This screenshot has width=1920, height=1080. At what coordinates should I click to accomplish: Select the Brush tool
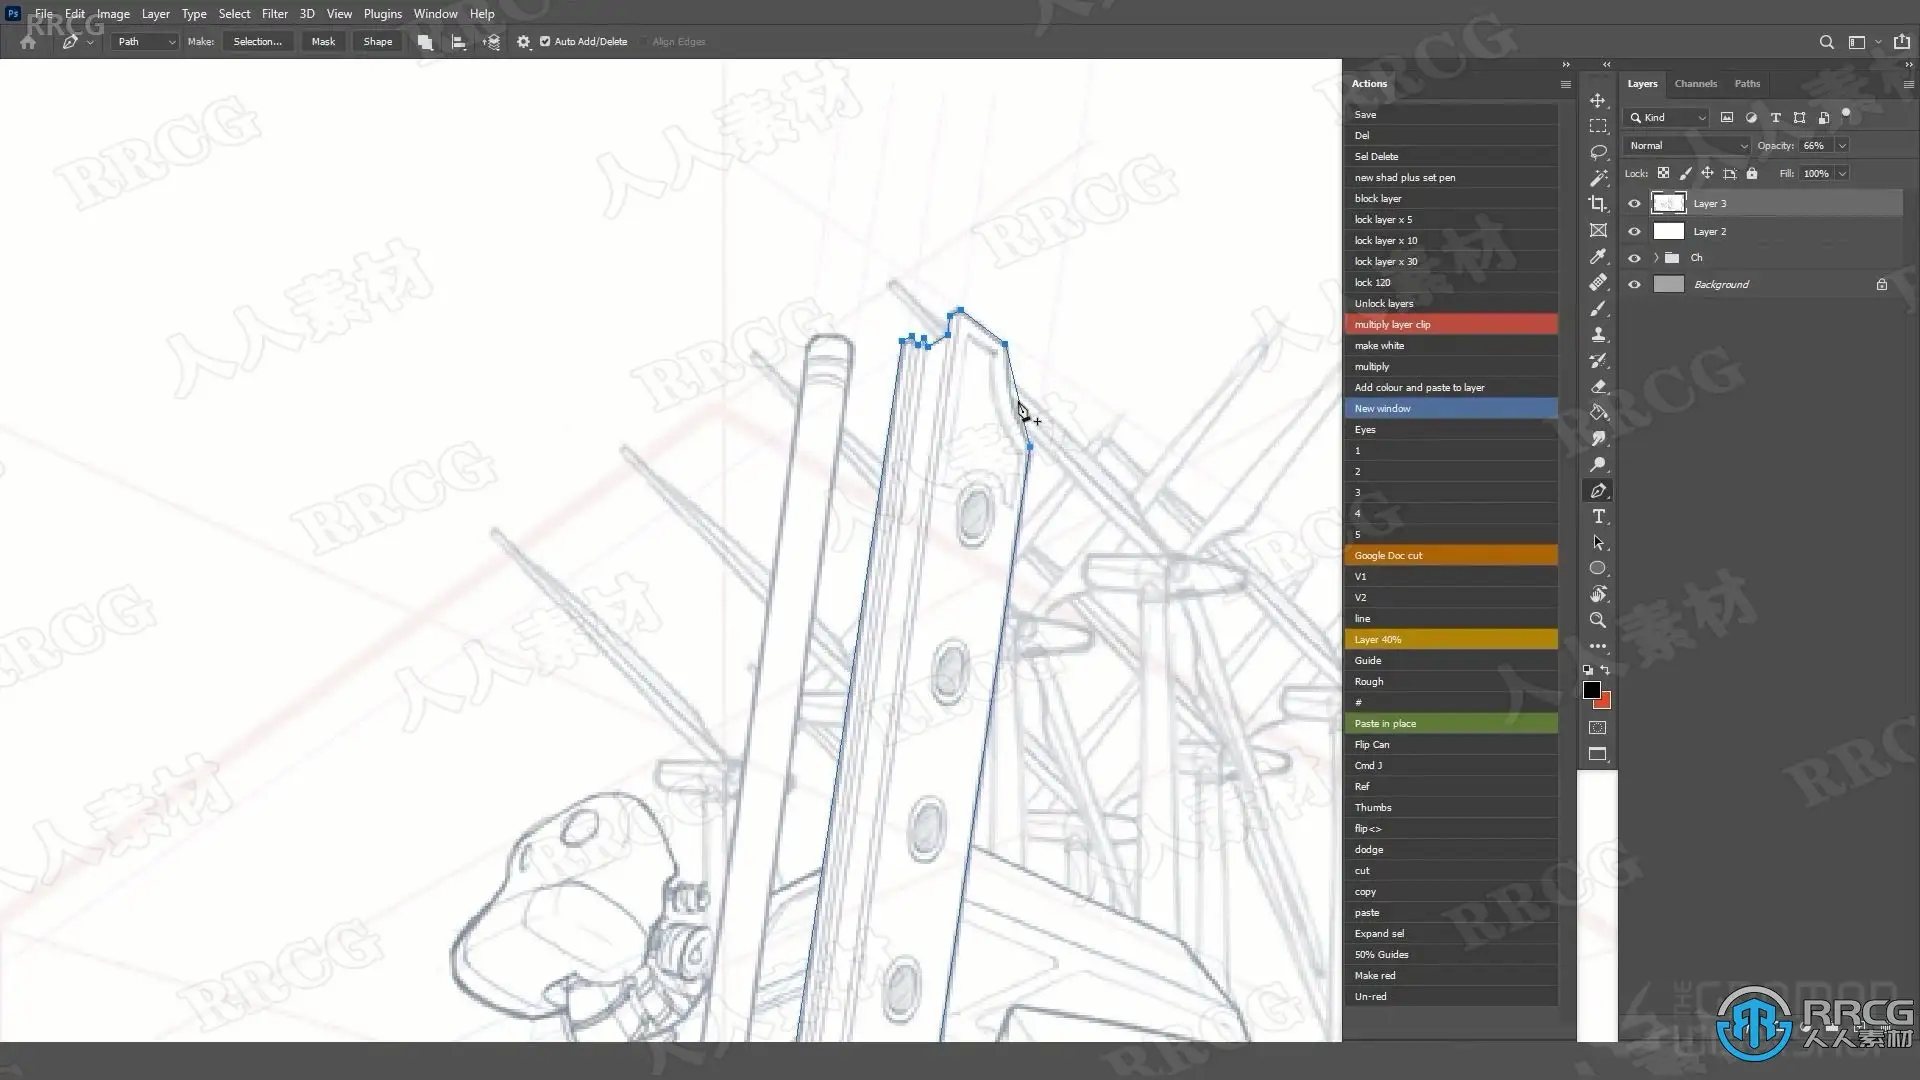coord(1598,308)
